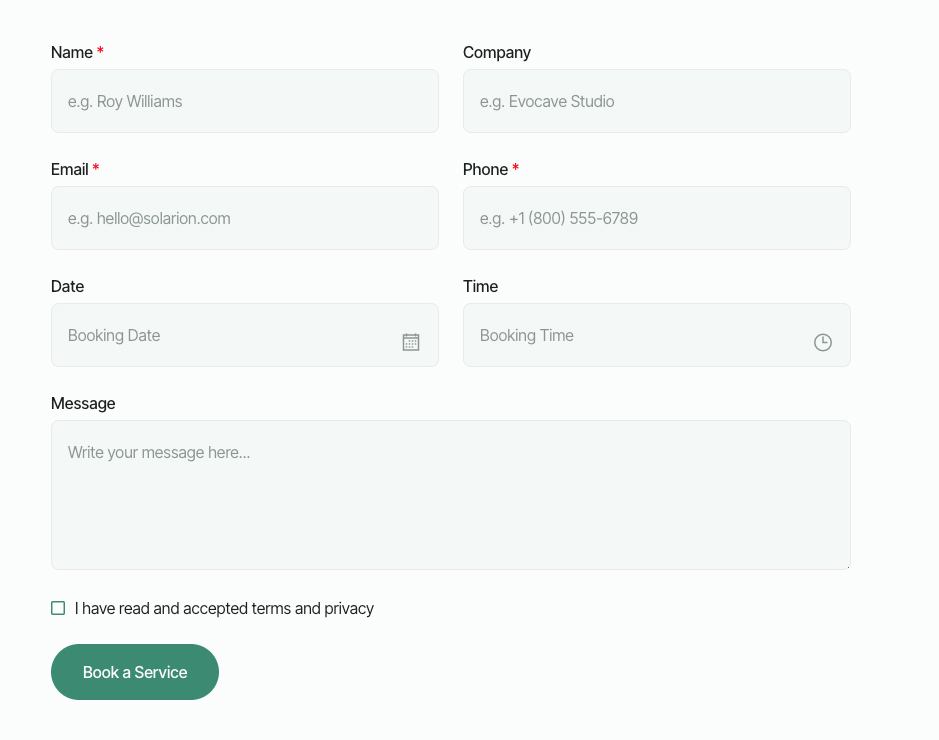Click the terms and privacy statement text
939x740 pixels.
tap(224, 608)
